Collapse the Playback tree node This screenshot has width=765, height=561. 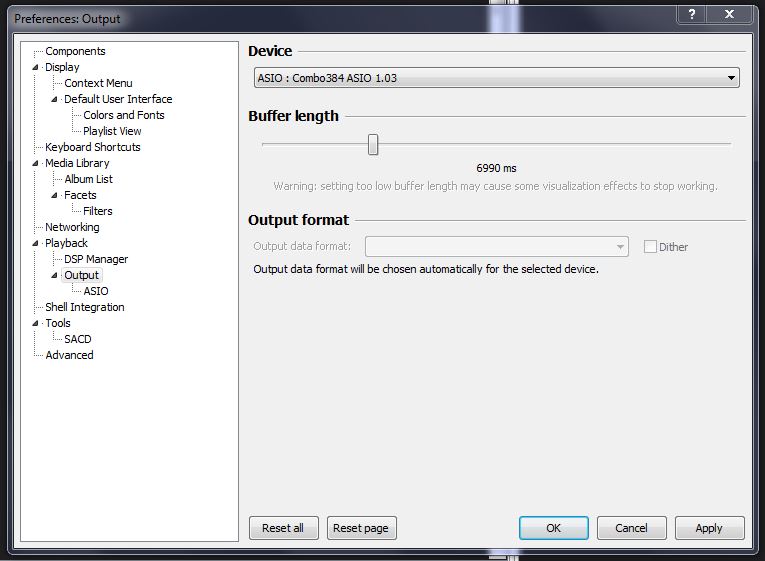35,243
